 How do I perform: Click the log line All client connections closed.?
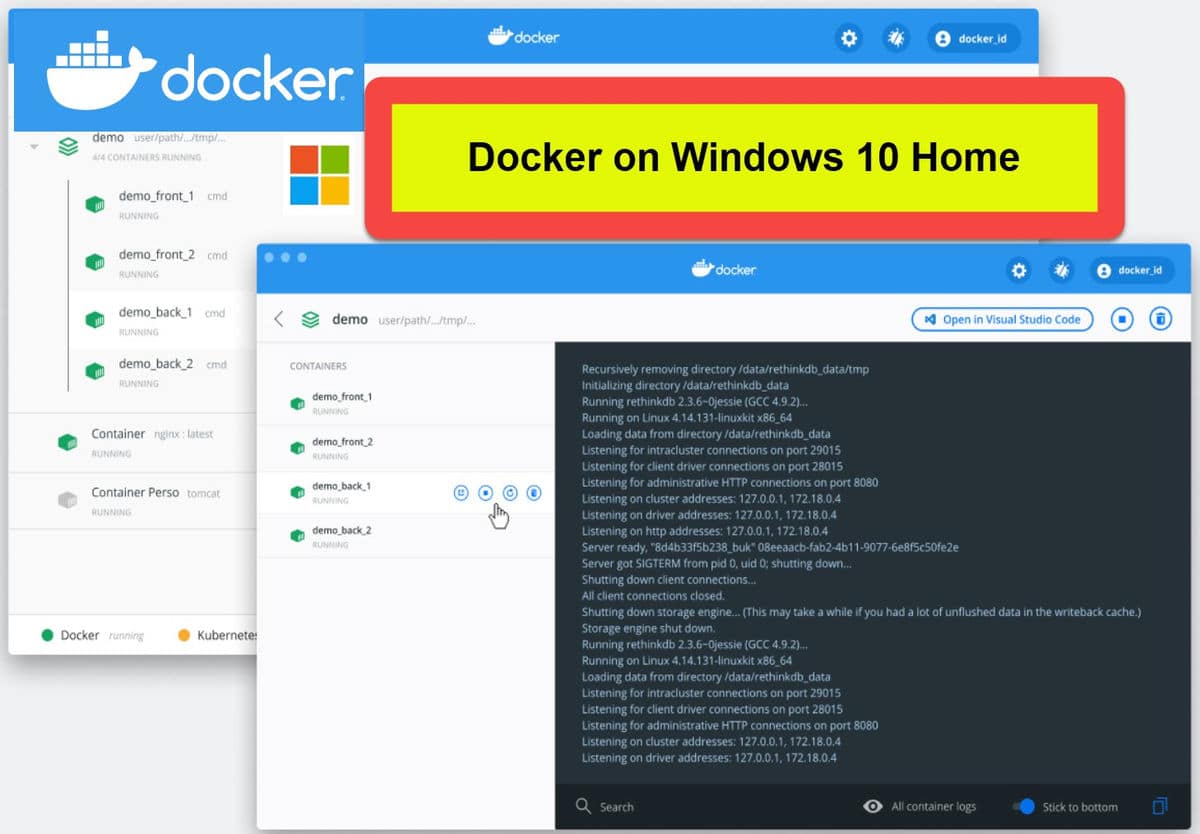click(653, 596)
